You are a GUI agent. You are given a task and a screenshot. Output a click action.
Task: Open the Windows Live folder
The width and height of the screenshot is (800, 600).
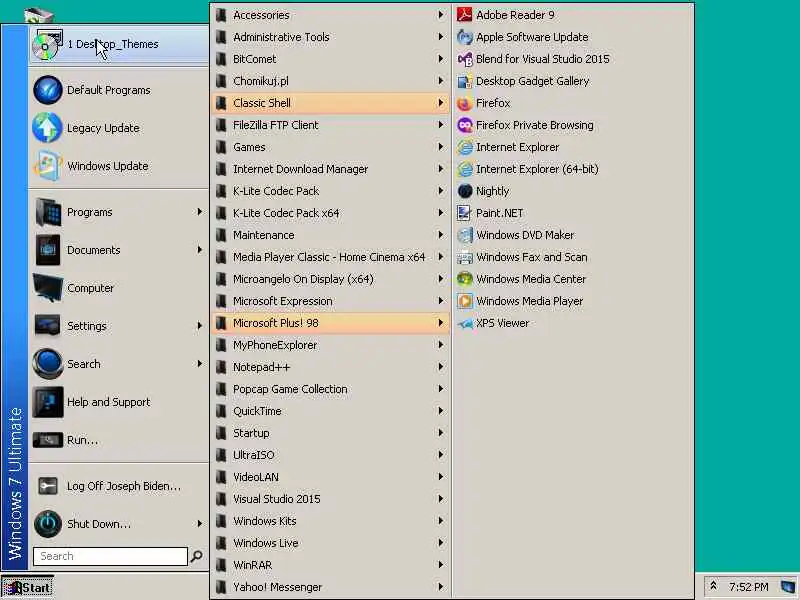(x=330, y=543)
